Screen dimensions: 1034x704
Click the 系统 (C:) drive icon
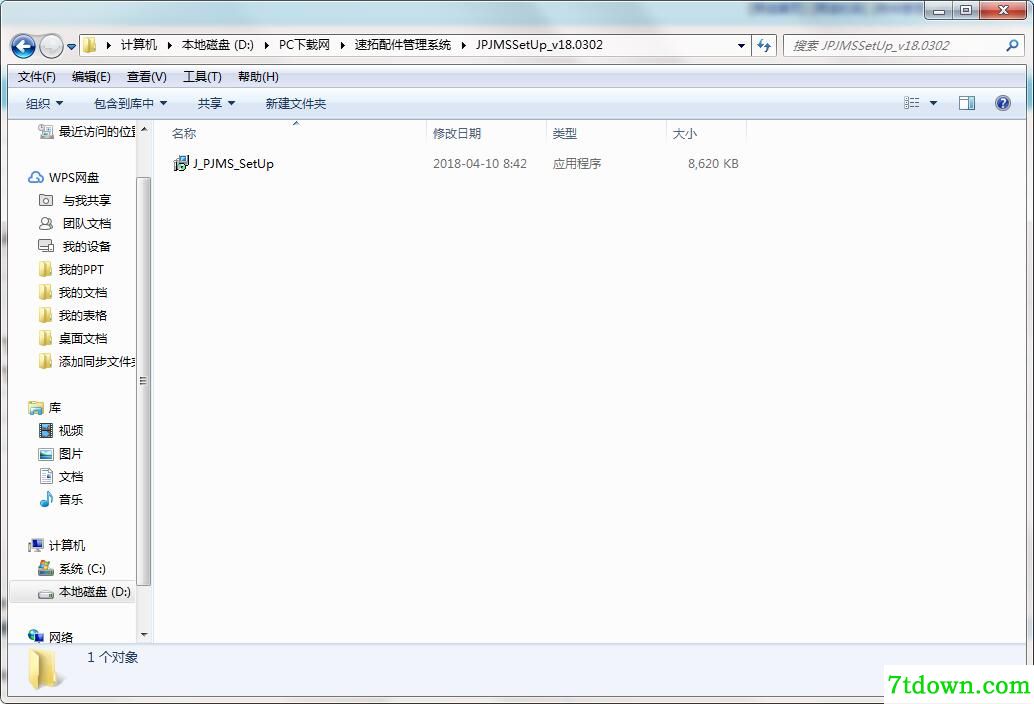point(46,568)
